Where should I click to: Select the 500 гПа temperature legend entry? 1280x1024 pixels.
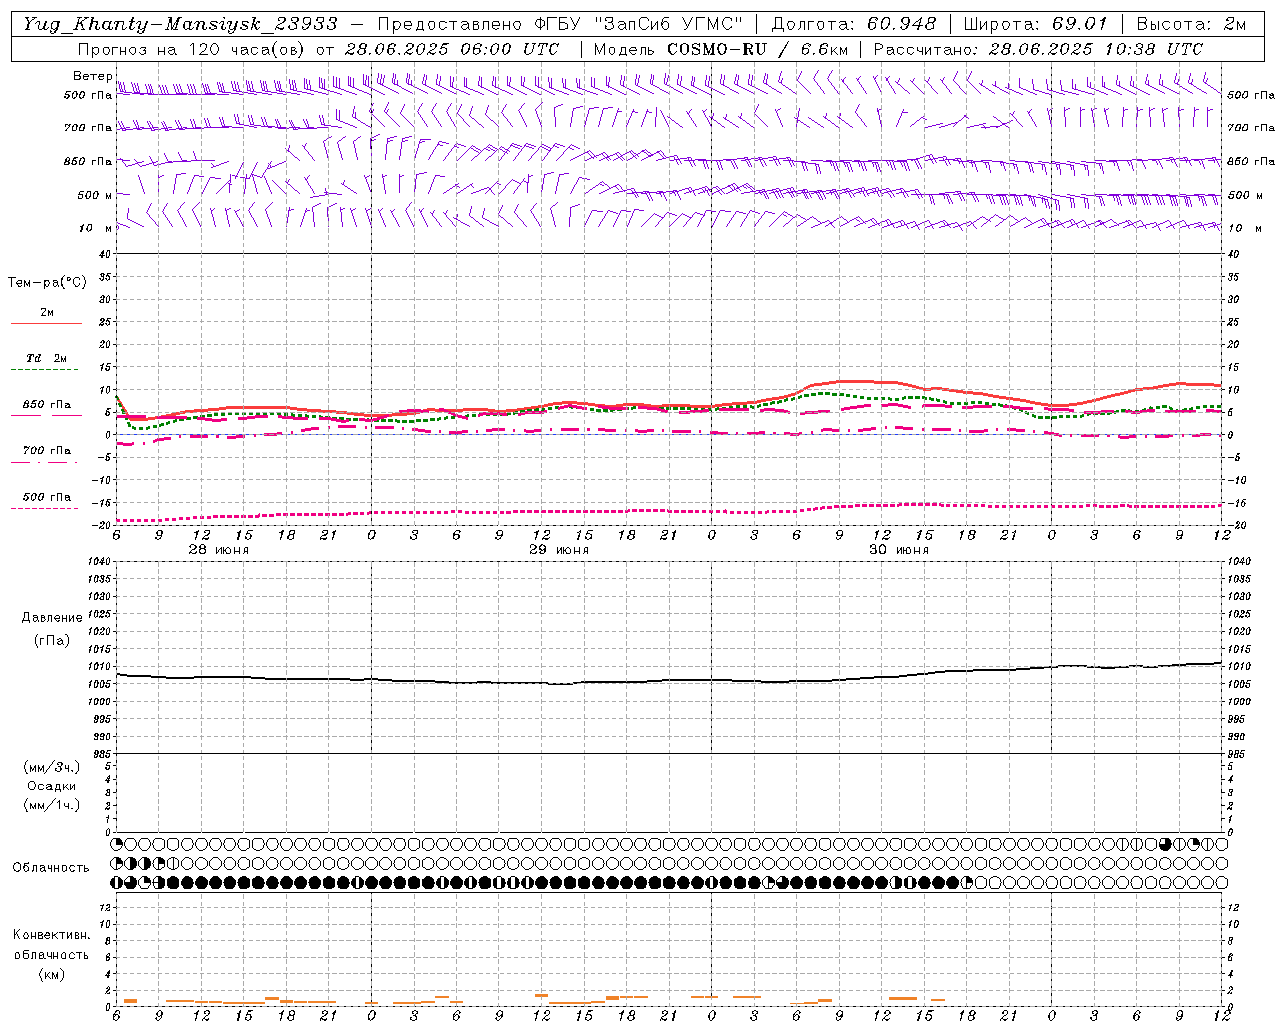coord(47,497)
